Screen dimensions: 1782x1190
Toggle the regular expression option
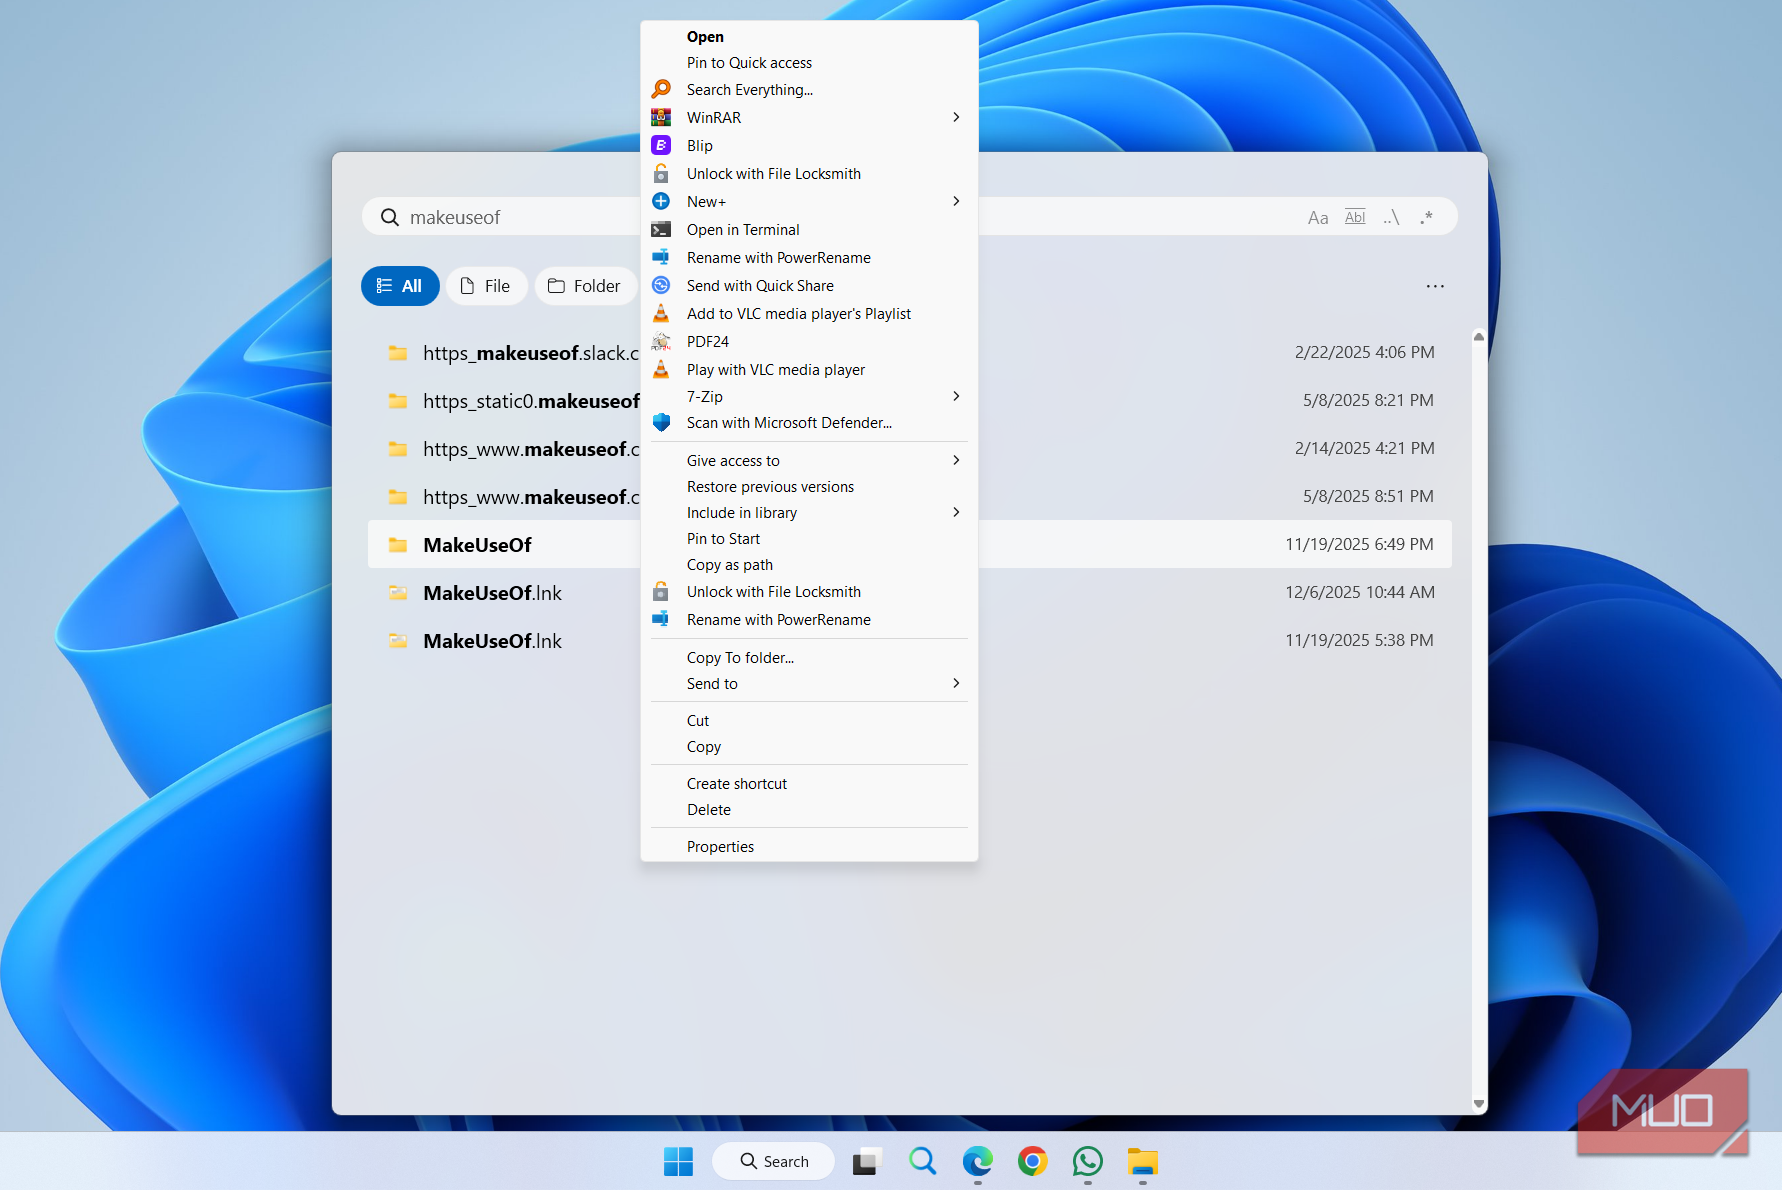[1427, 217]
